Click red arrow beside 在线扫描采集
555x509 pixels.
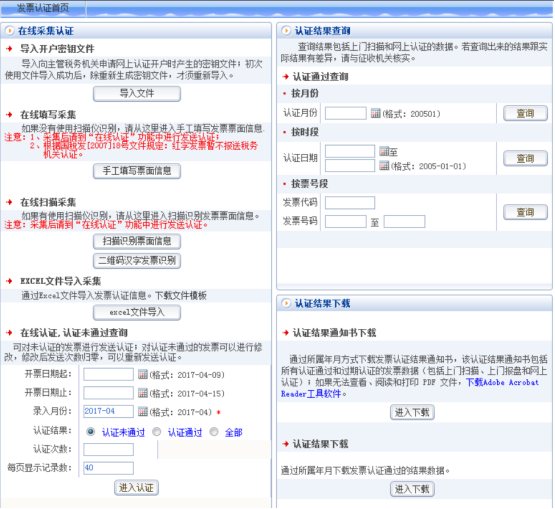(x=9, y=202)
